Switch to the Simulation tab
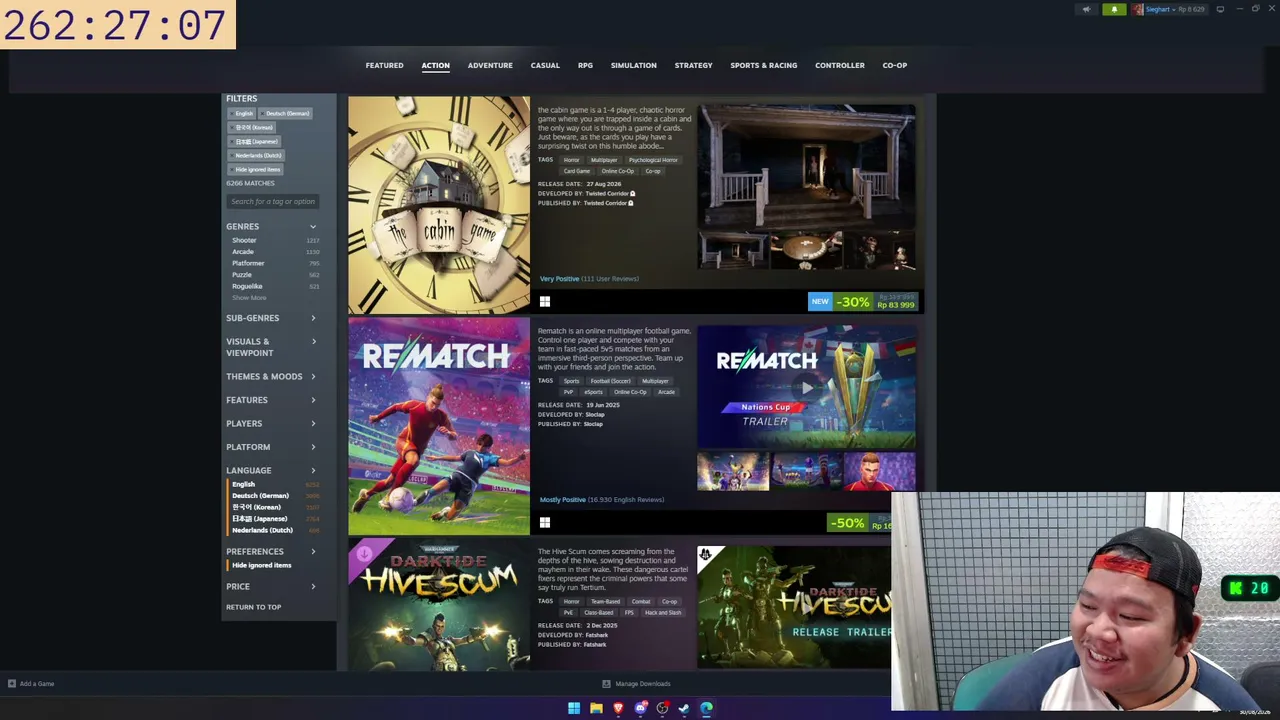1280x720 pixels. (x=634, y=66)
